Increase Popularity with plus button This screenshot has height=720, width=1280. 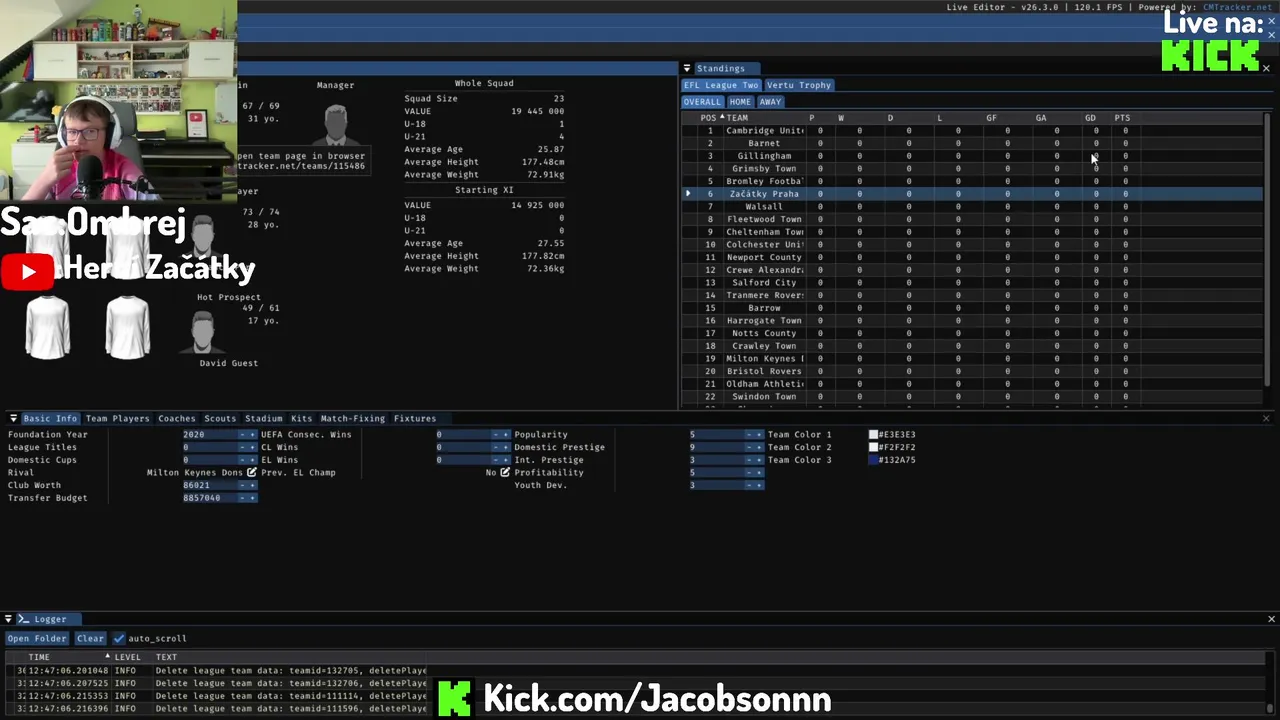[x=759, y=434]
